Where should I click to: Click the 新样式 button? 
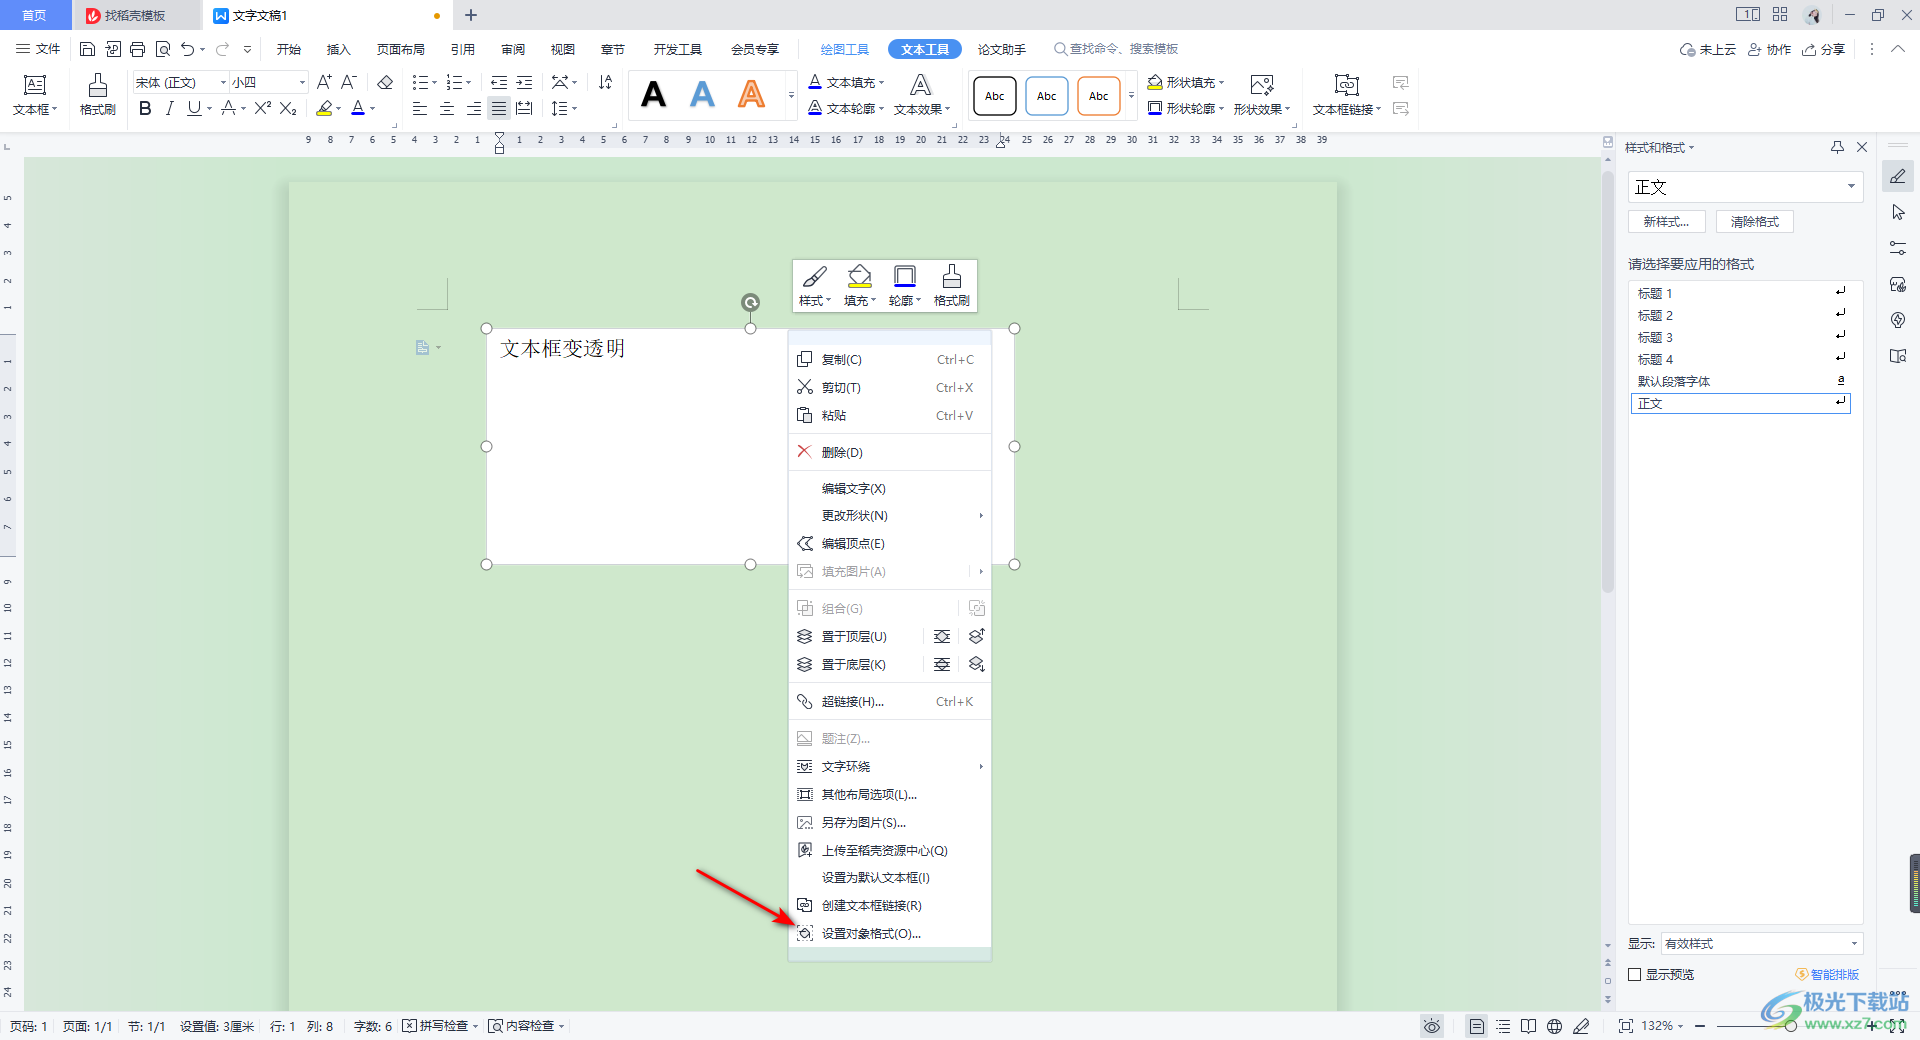[x=1666, y=221]
